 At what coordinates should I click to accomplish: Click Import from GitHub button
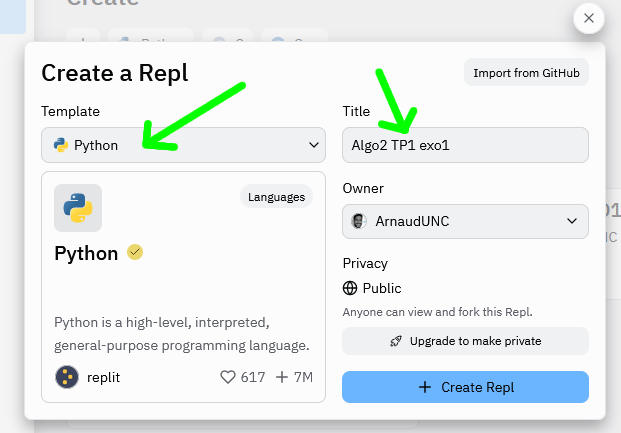[x=526, y=73]
